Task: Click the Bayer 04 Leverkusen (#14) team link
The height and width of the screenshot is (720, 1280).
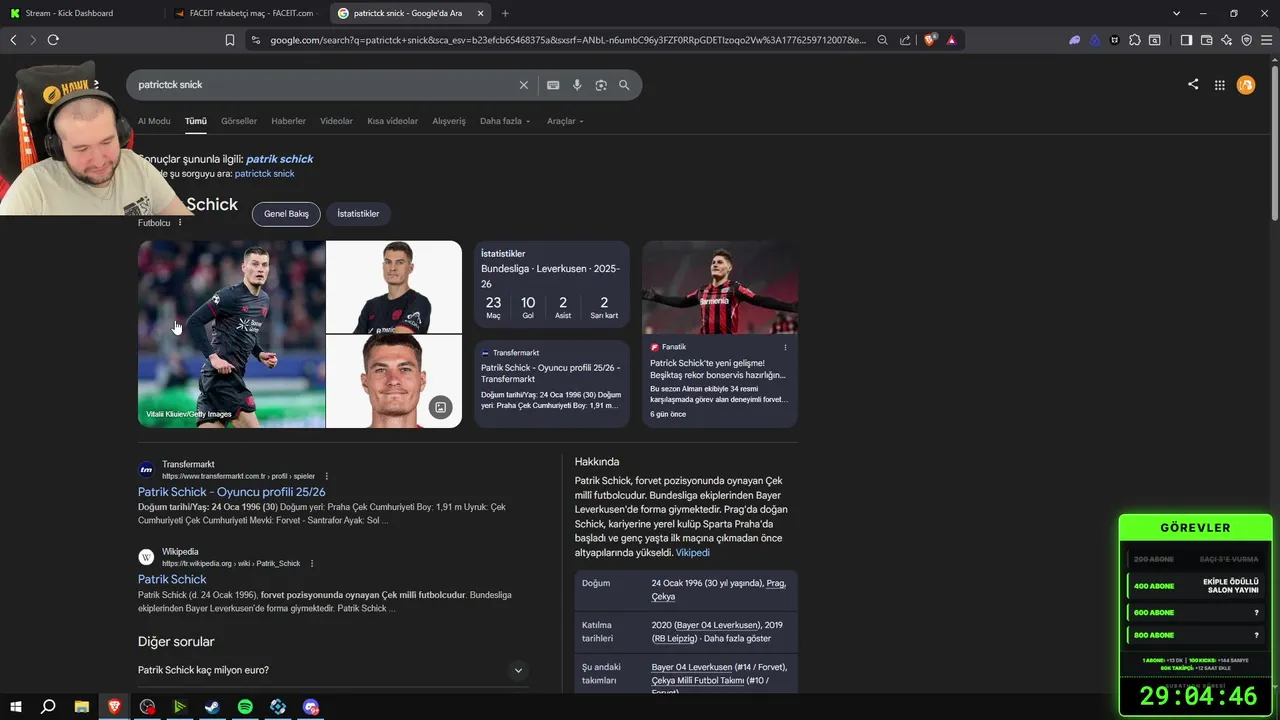Action: [x=718, y=667]
